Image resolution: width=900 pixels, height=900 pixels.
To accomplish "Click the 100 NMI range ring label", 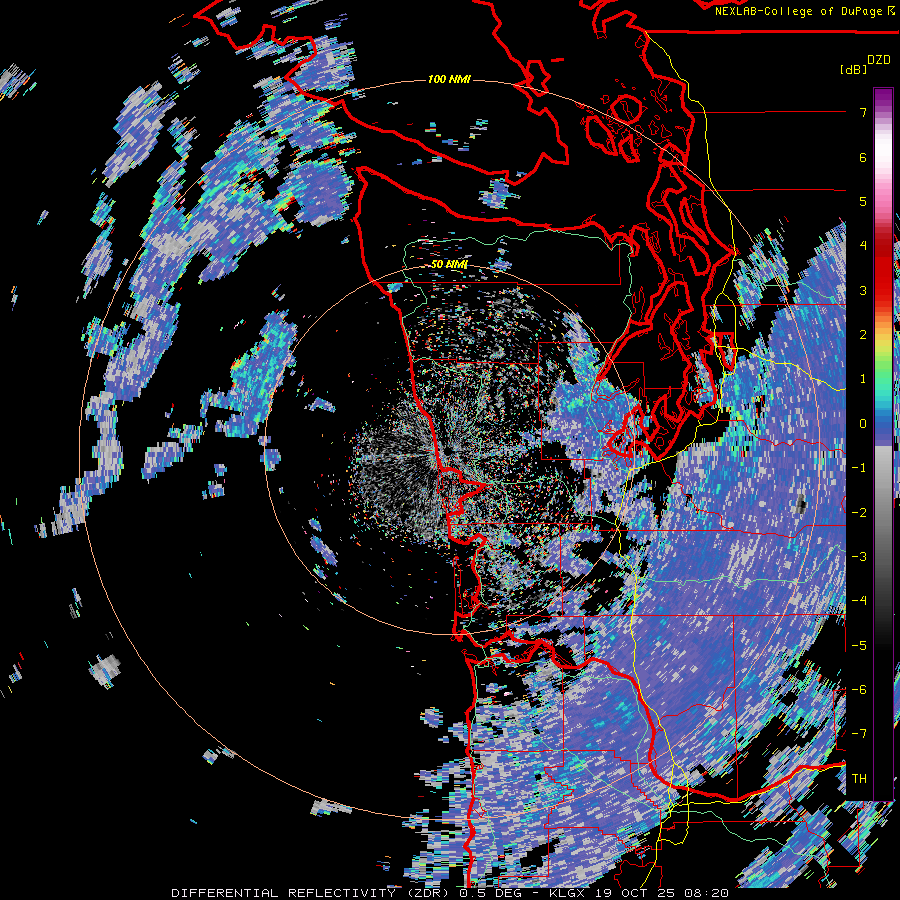I will pyautogui.click(x=449, y=79).
